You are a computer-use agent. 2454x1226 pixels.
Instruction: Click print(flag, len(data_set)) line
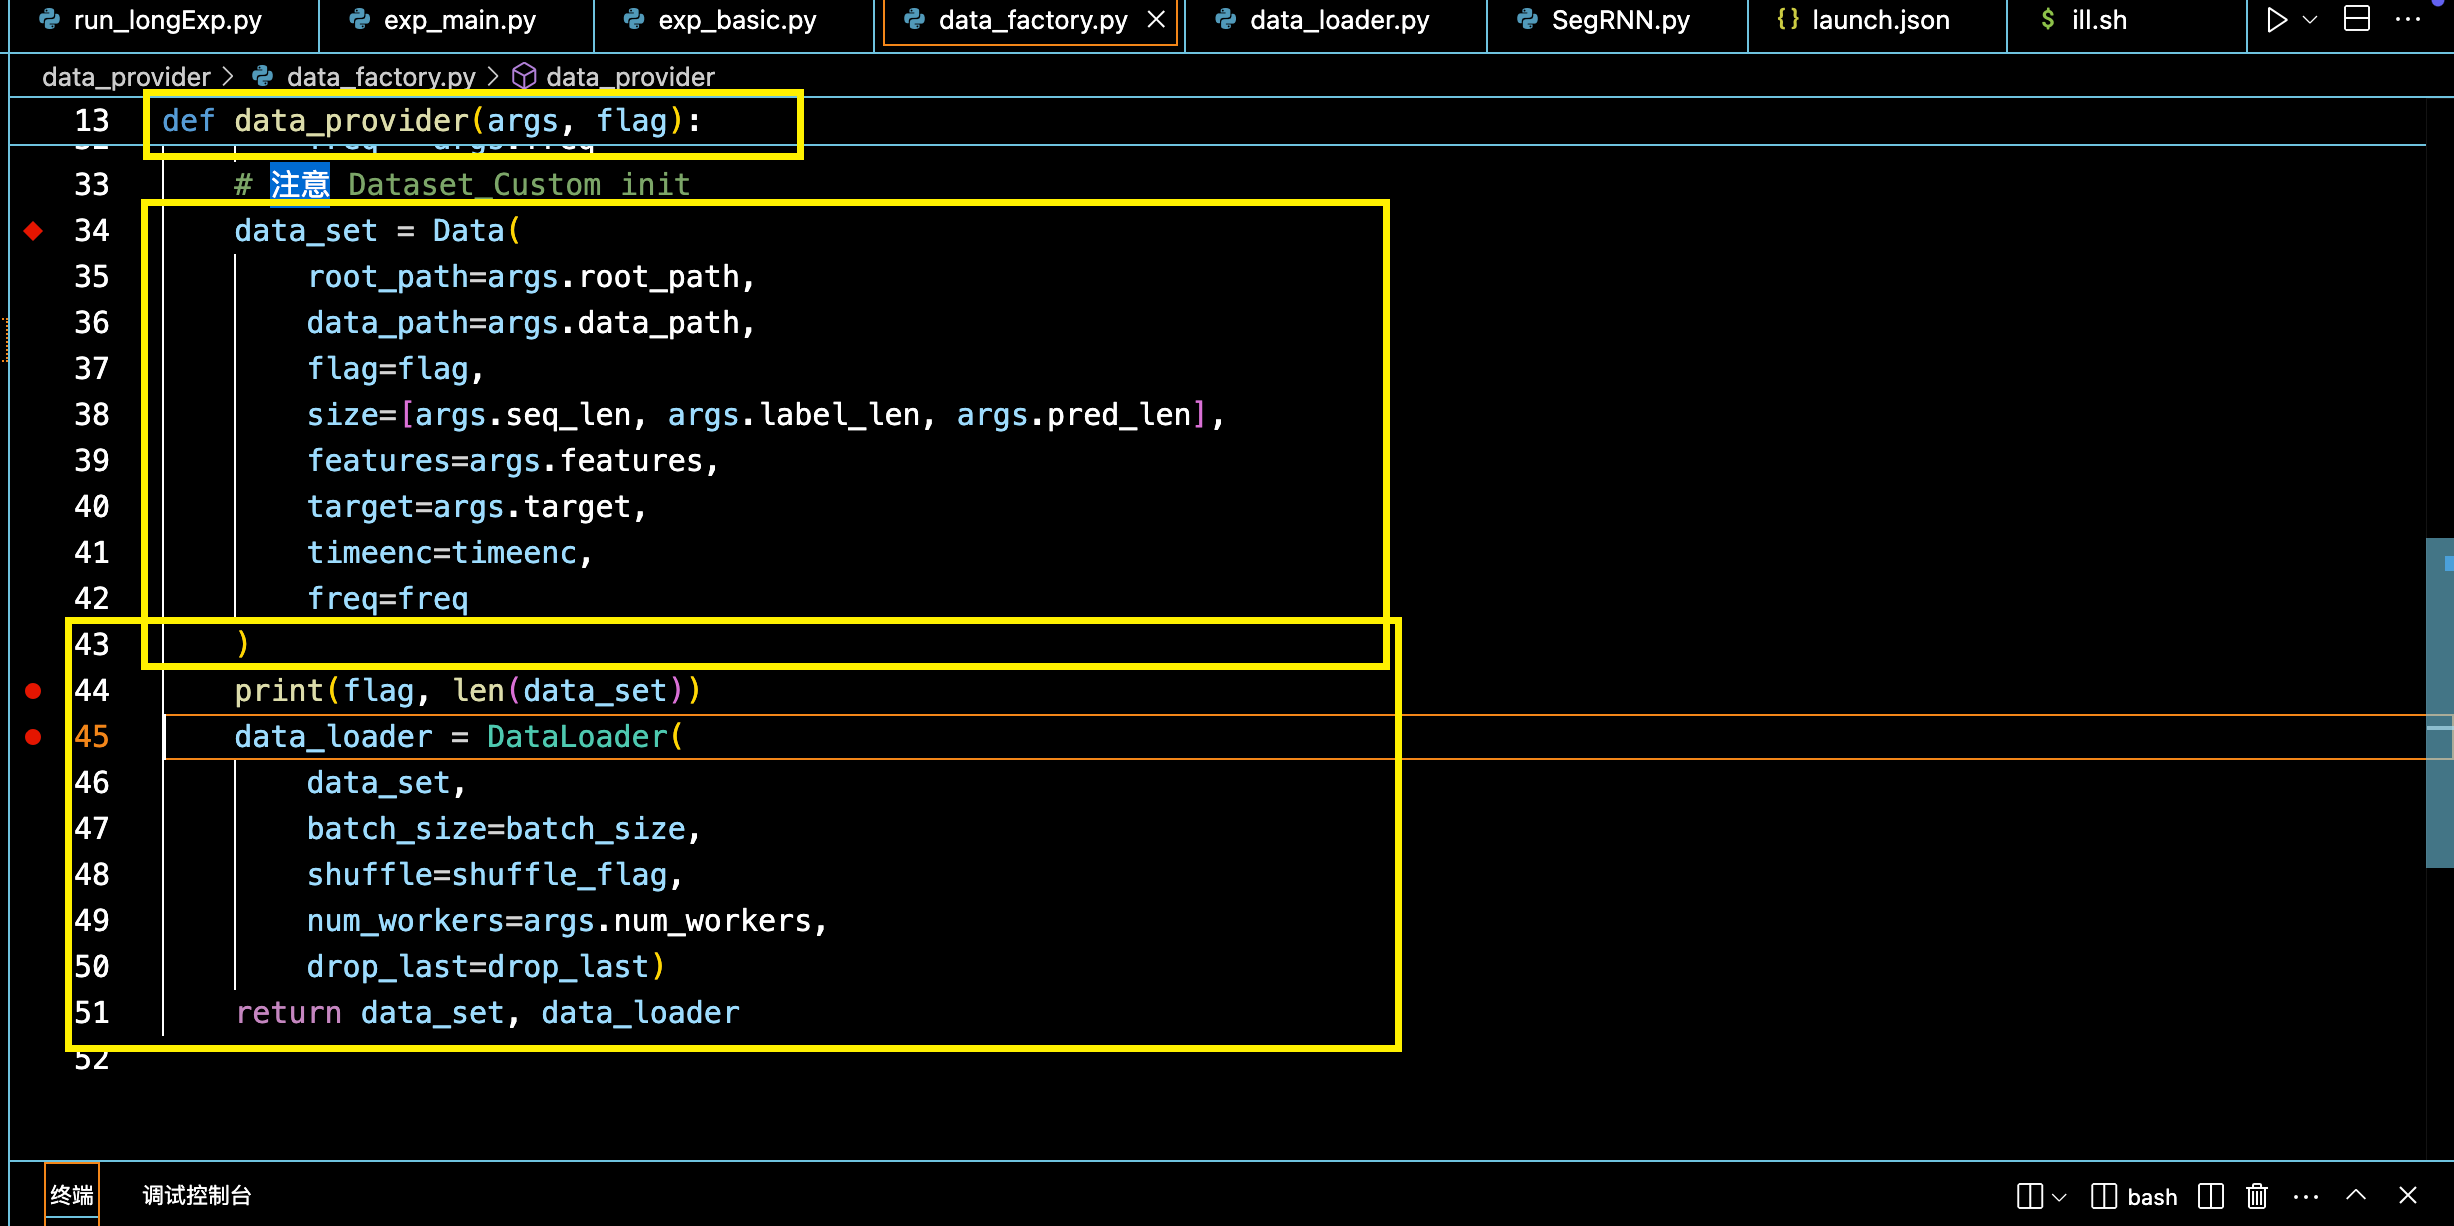click(468, 691)
